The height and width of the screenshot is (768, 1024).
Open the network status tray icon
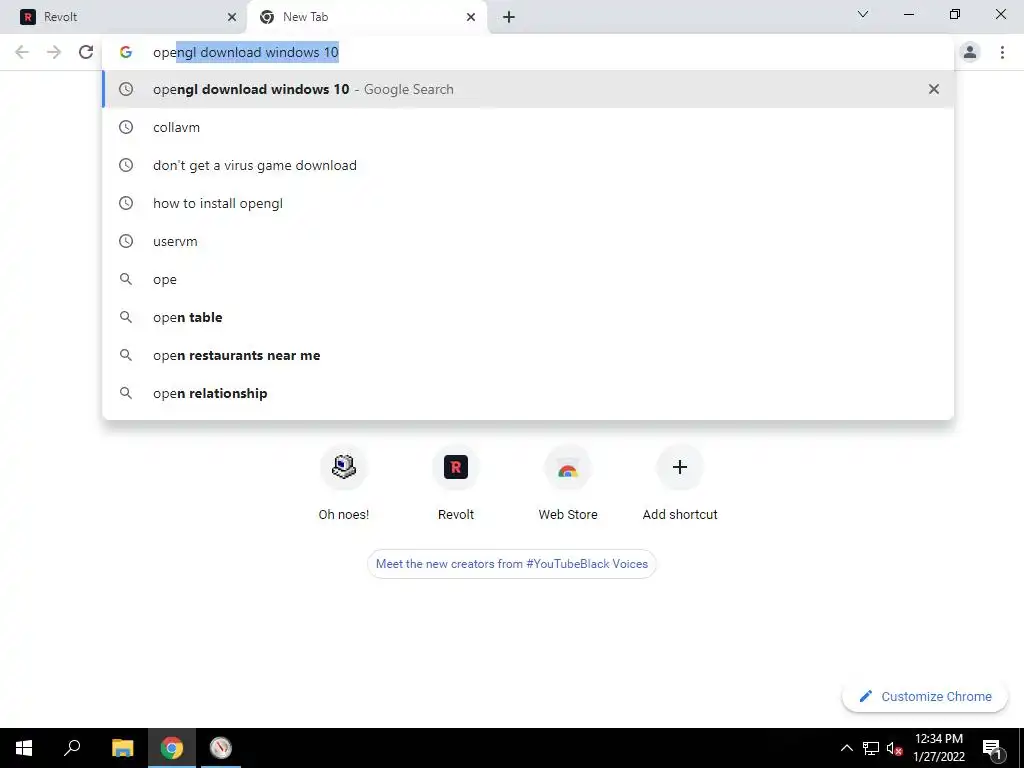tap(871, 748)
